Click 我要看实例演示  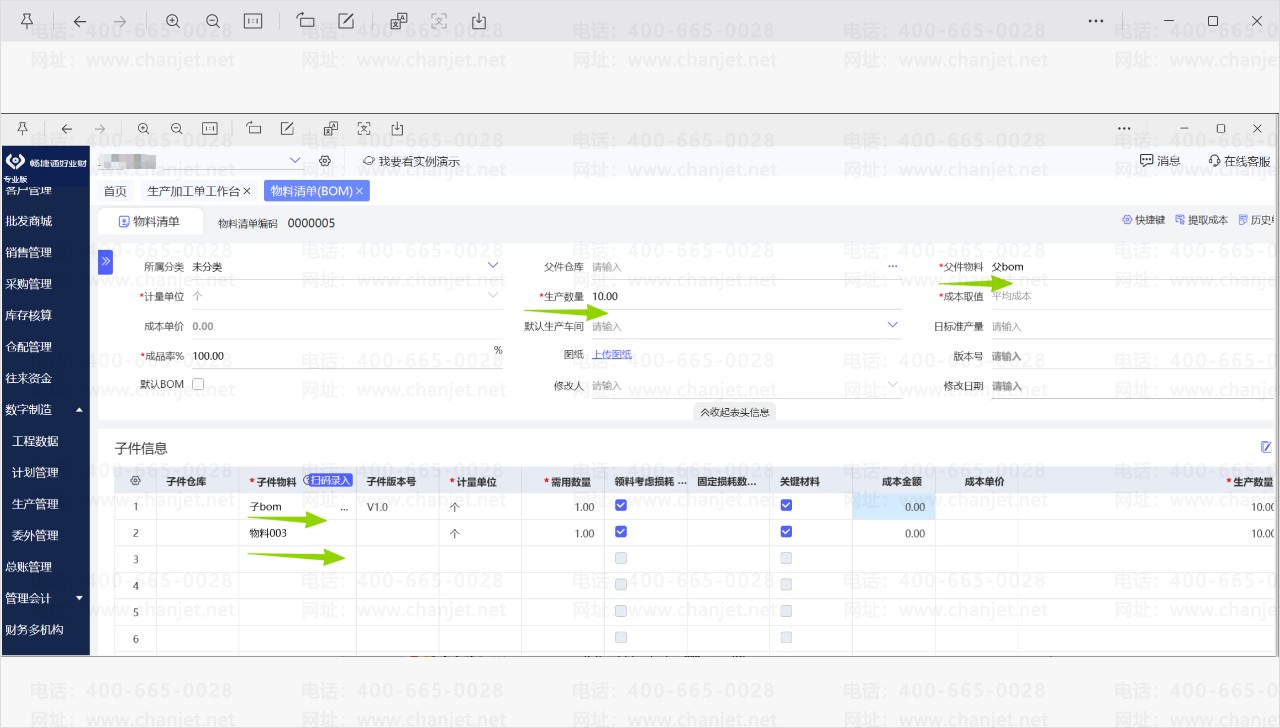coord(411,161)
